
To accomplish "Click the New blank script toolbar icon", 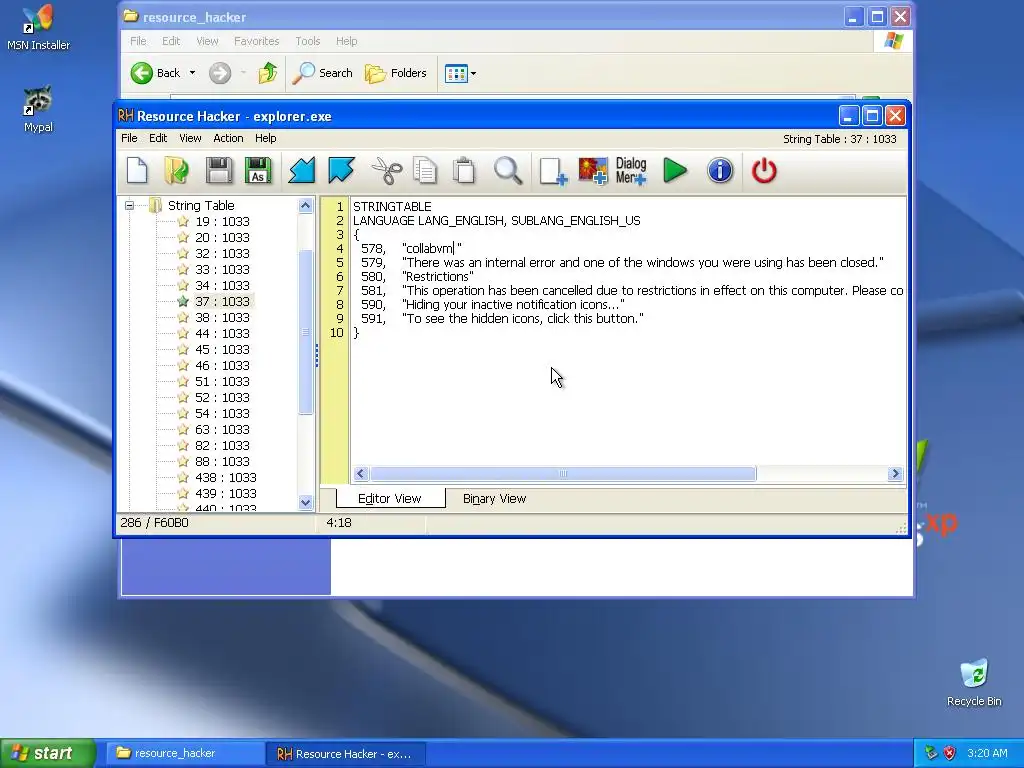I will [x=137, y=171].
